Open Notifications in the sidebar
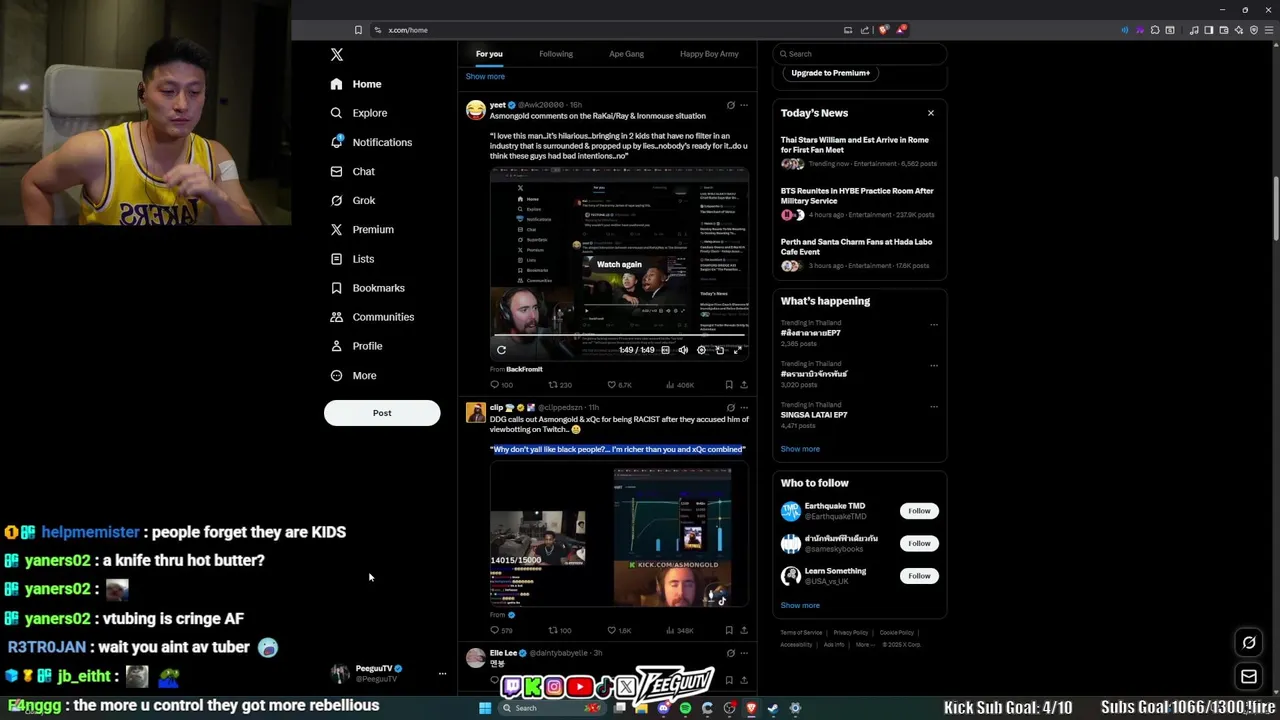The height and width of the screenshot is (720, 1280). click(371, 142)
